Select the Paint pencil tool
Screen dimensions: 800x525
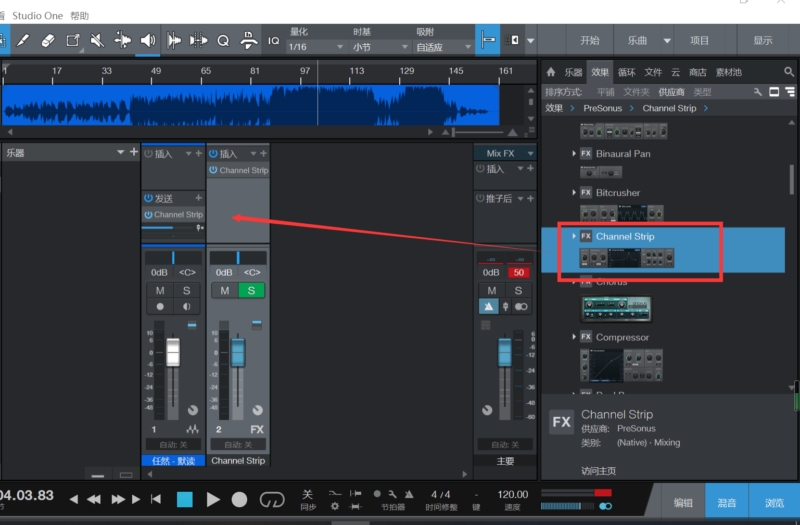tap(22, 41)
